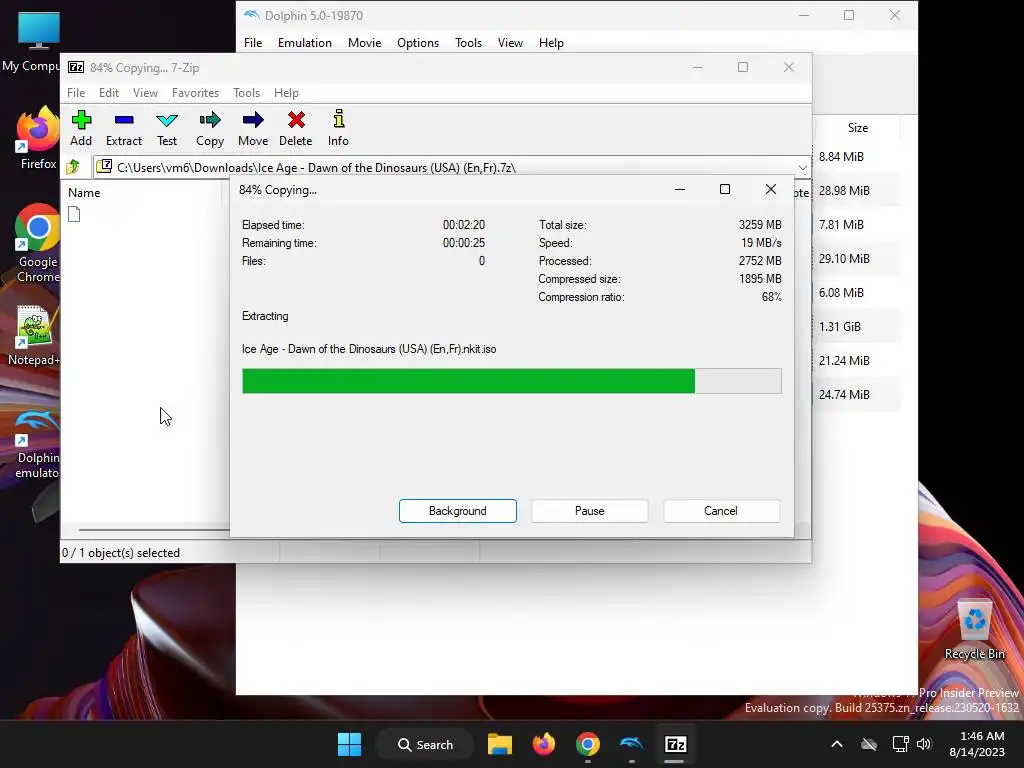Click the volume icon in system tray

pyautogui.click(x=924, y=744)
